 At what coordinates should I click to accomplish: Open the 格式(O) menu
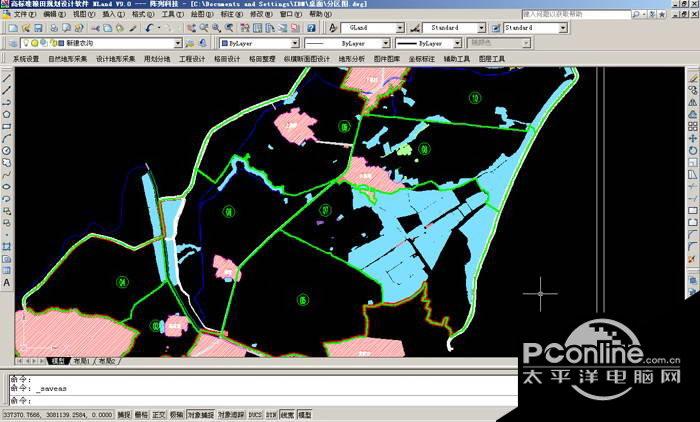click(x=142, y=14)
